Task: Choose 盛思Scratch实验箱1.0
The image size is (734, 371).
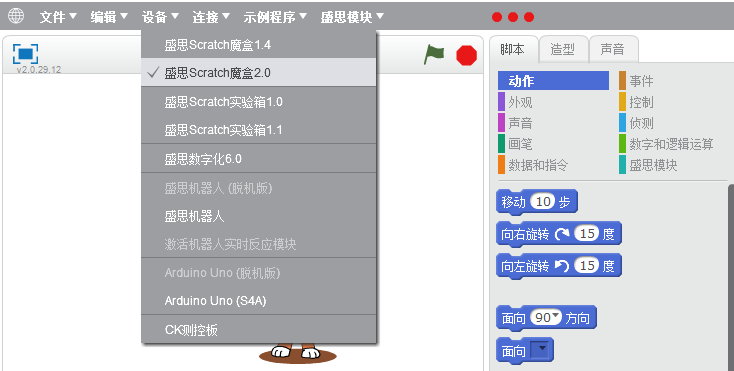Action: (x=258, y=102)
